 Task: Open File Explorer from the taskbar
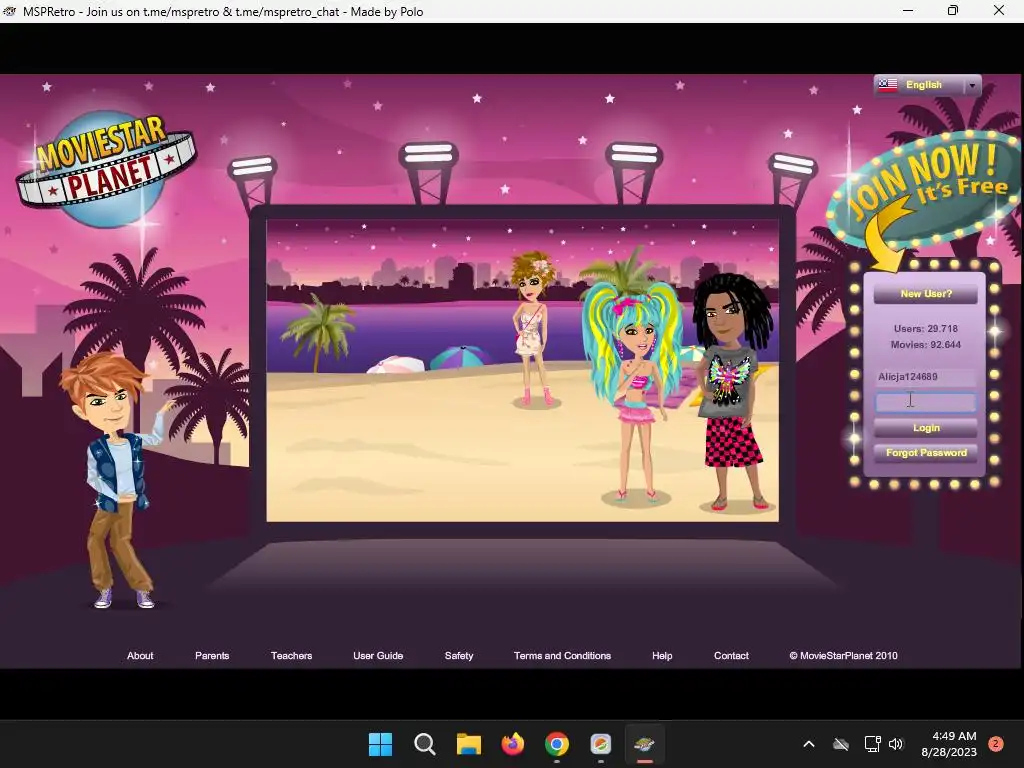click(468, 744)
